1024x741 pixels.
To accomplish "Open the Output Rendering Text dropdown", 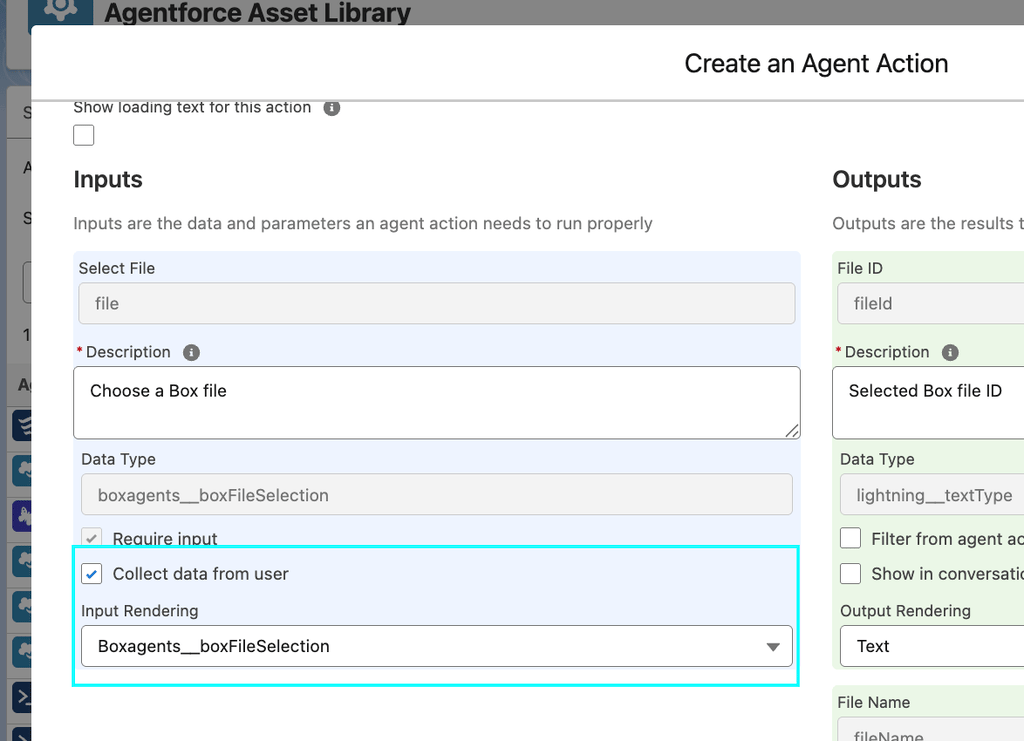I will [933, 646].
